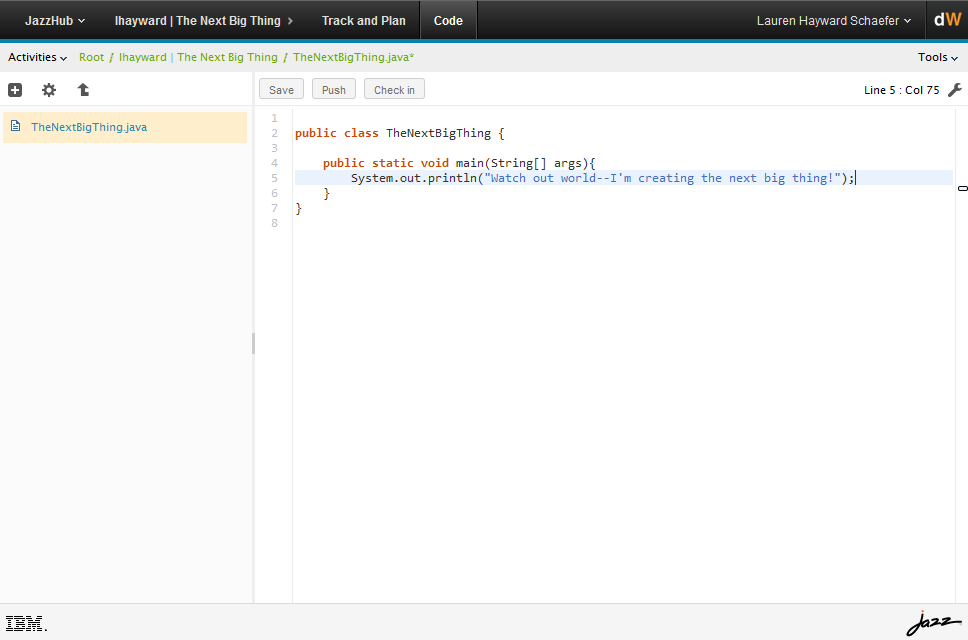968x640 pixels.
Task: Click the sidebar splitter handle
Action: pos(254,343)
